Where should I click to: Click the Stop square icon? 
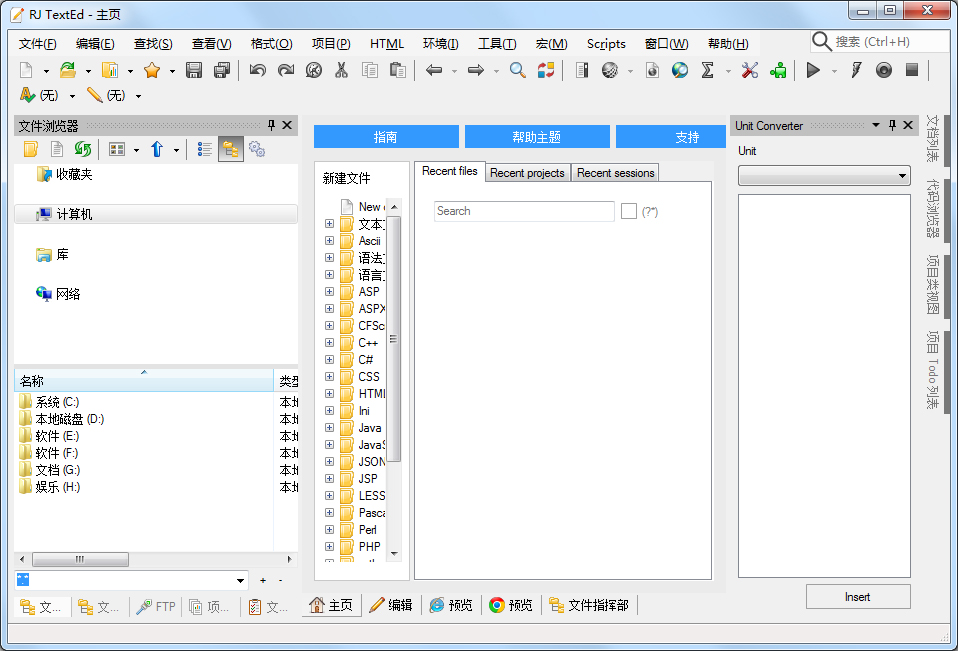pyautogui.click(x=912, y=70)
